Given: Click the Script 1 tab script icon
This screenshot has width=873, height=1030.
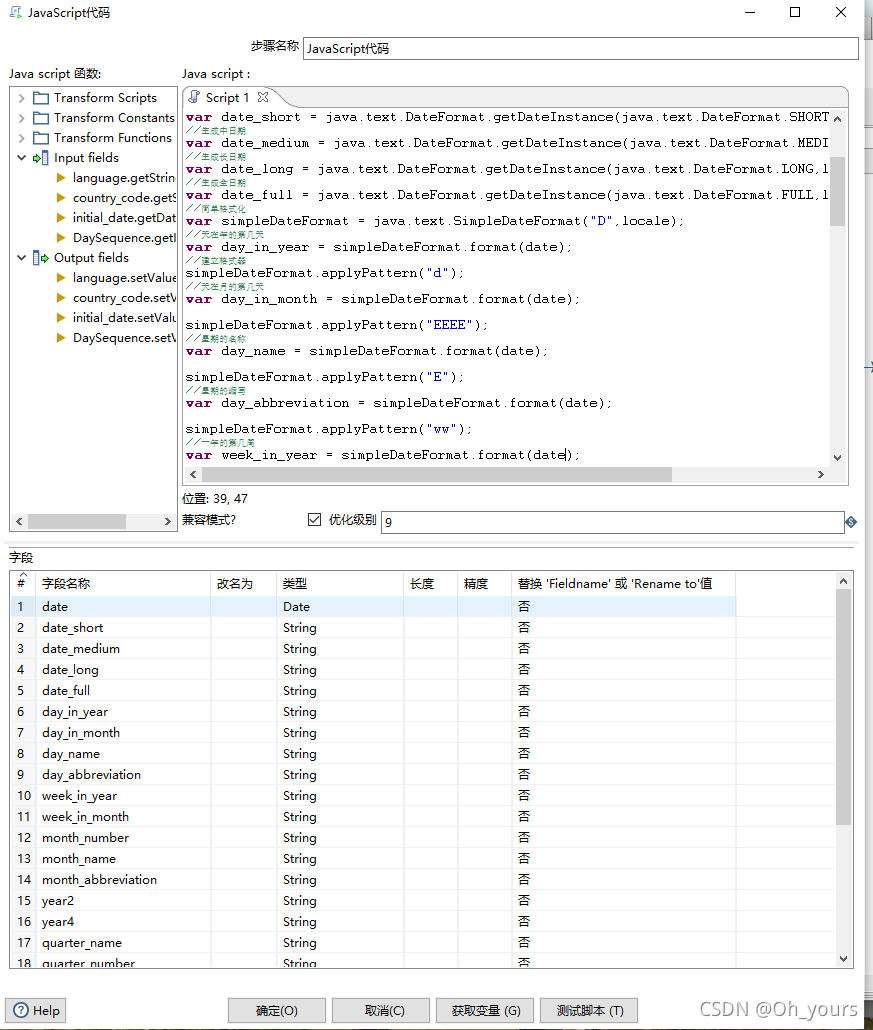Looking at the screenshot, I should tap(194, 97).
